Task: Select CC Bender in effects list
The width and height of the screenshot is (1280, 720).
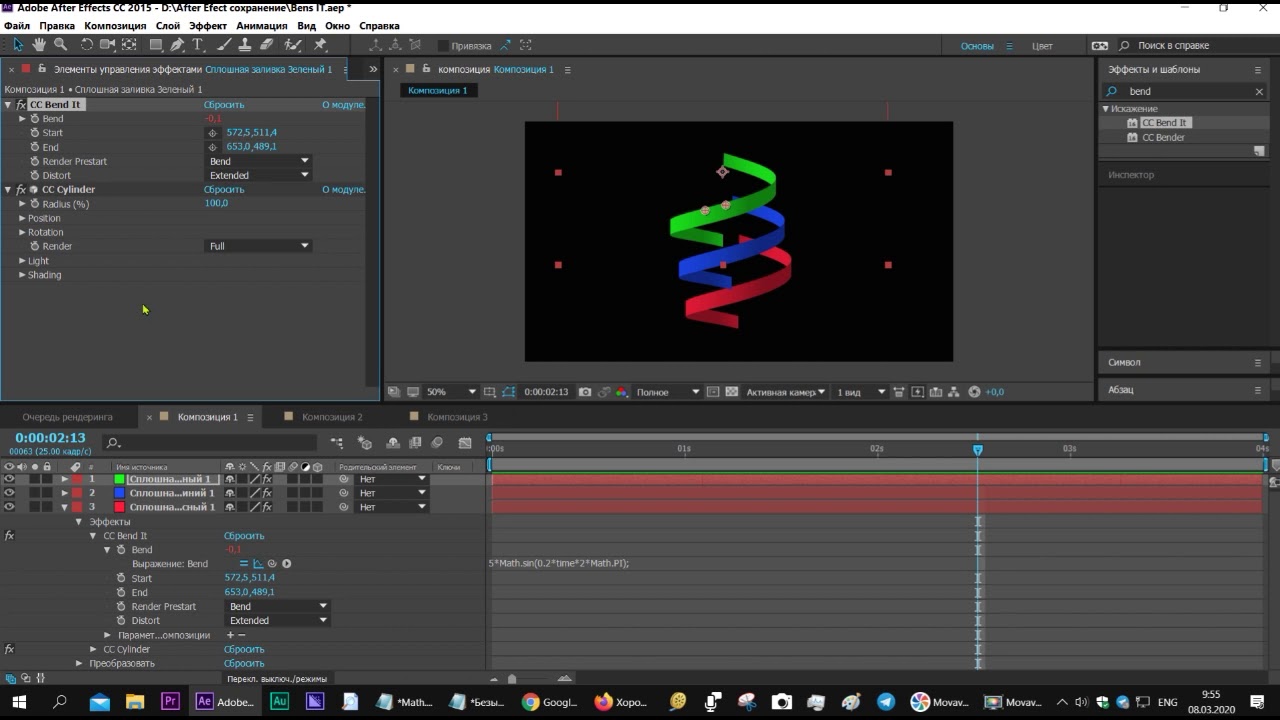Action: pos(1163,138)
